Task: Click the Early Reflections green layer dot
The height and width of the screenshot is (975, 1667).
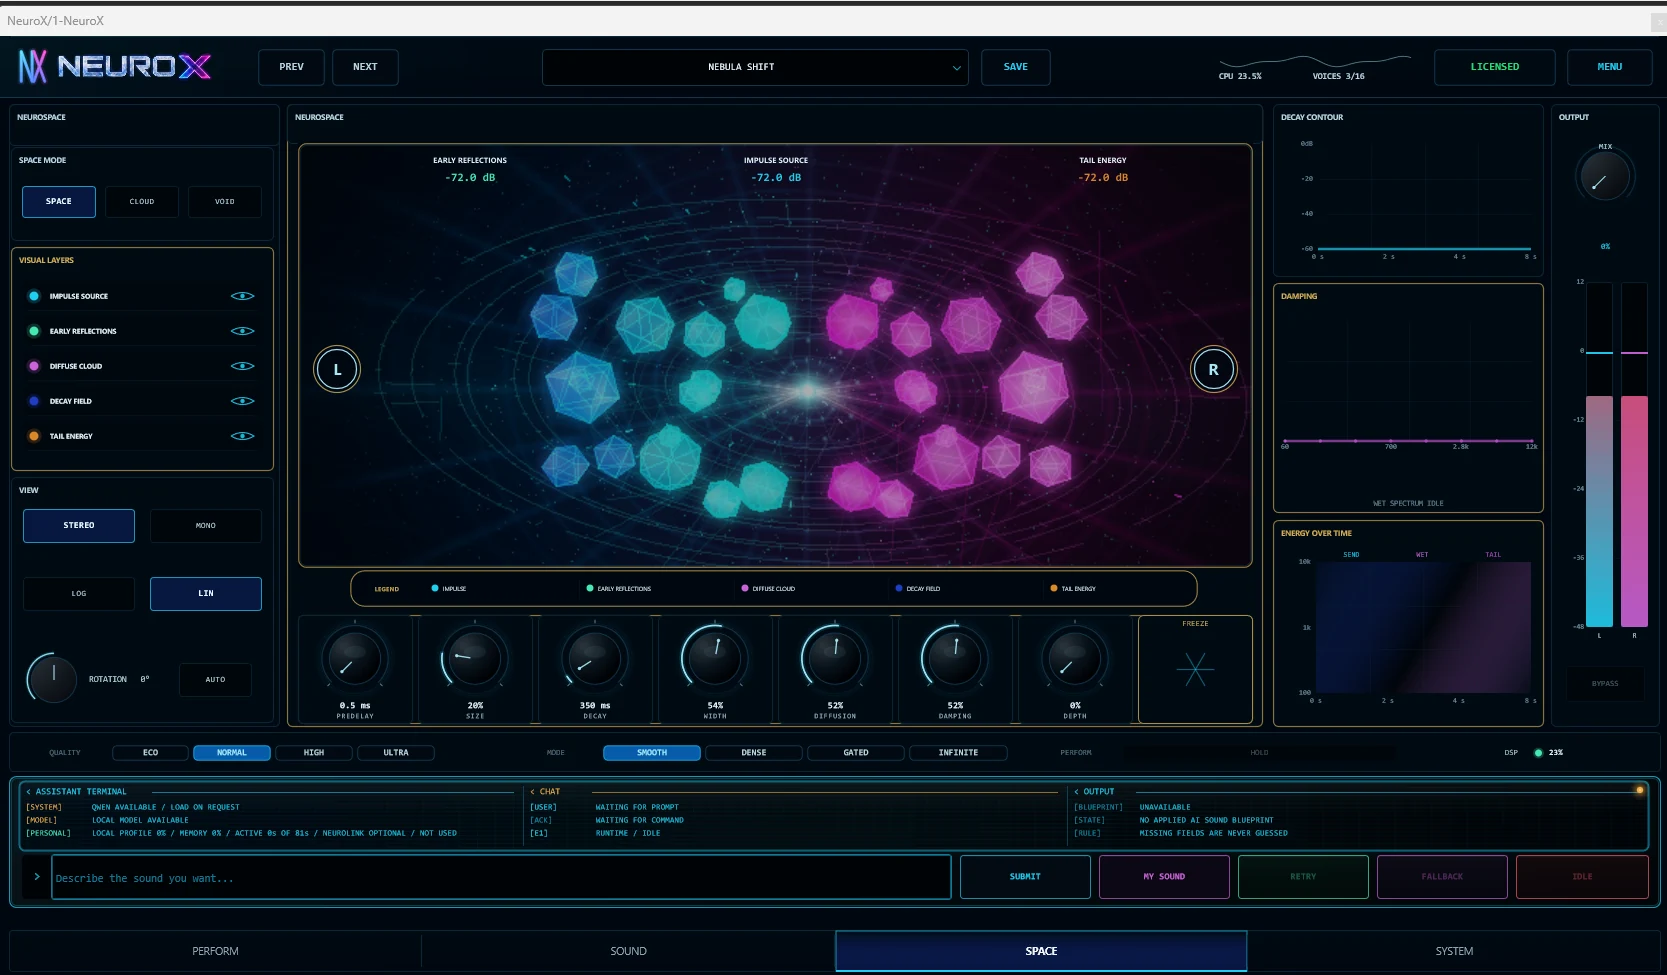Action: (34, 331)
